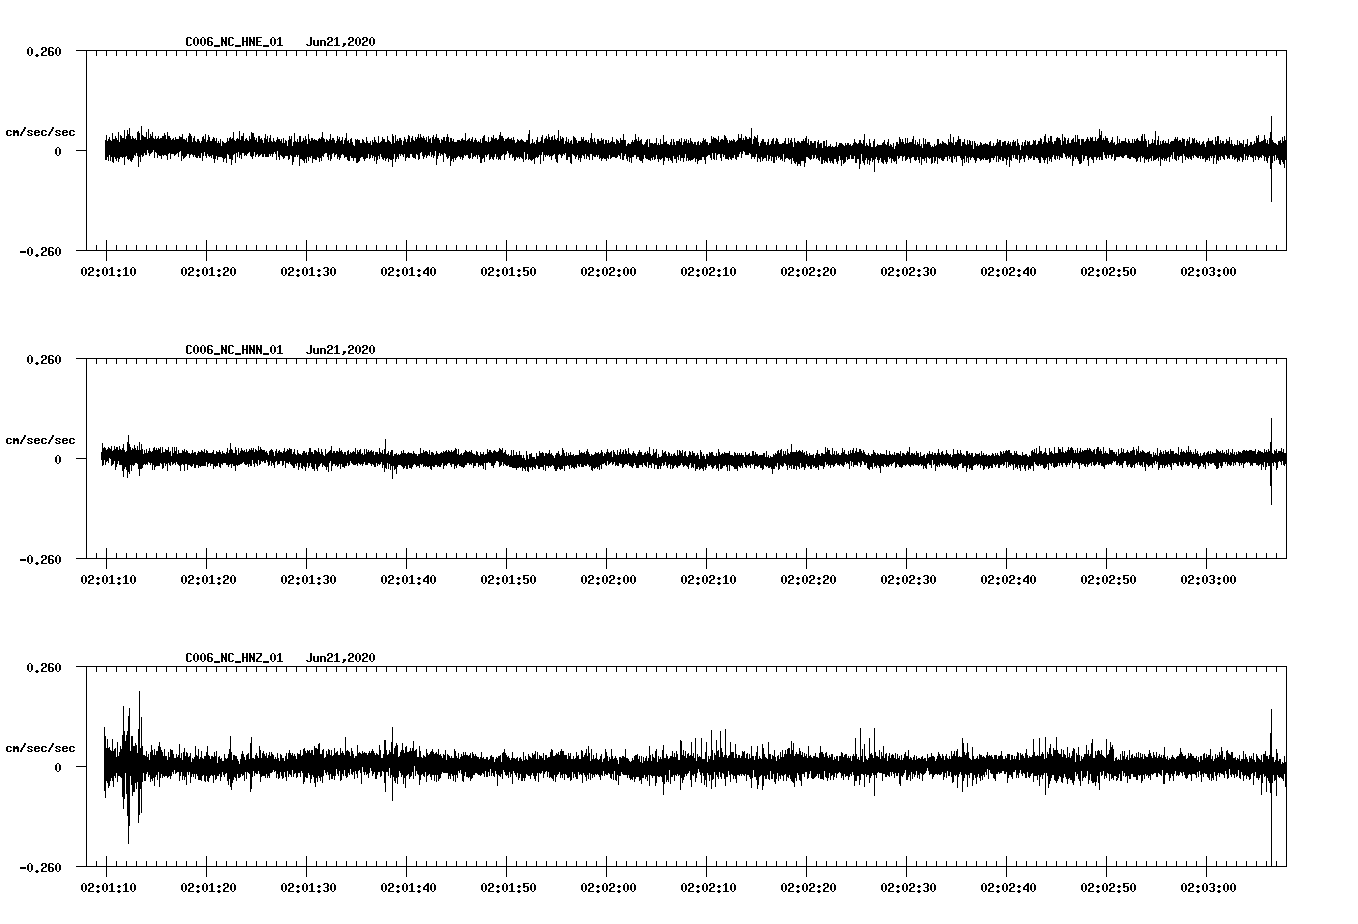Click the C006_NC_HNE_01 channel title
This screenshot has width=1358, height=924.
click(x=234, y=42)
